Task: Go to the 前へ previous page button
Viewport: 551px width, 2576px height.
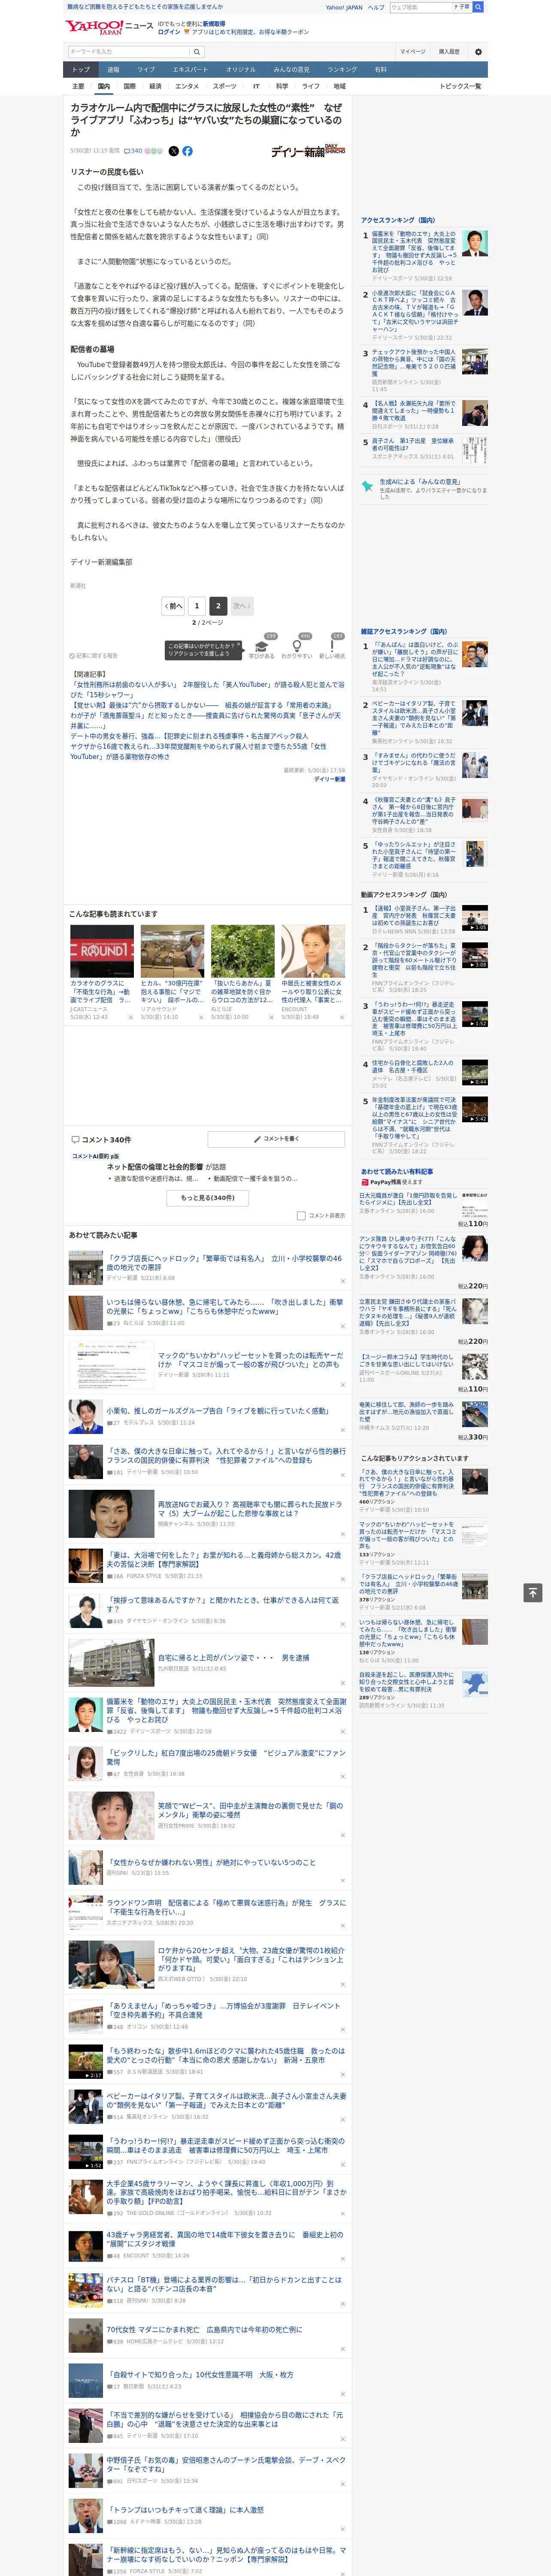Action: [173, 606]
